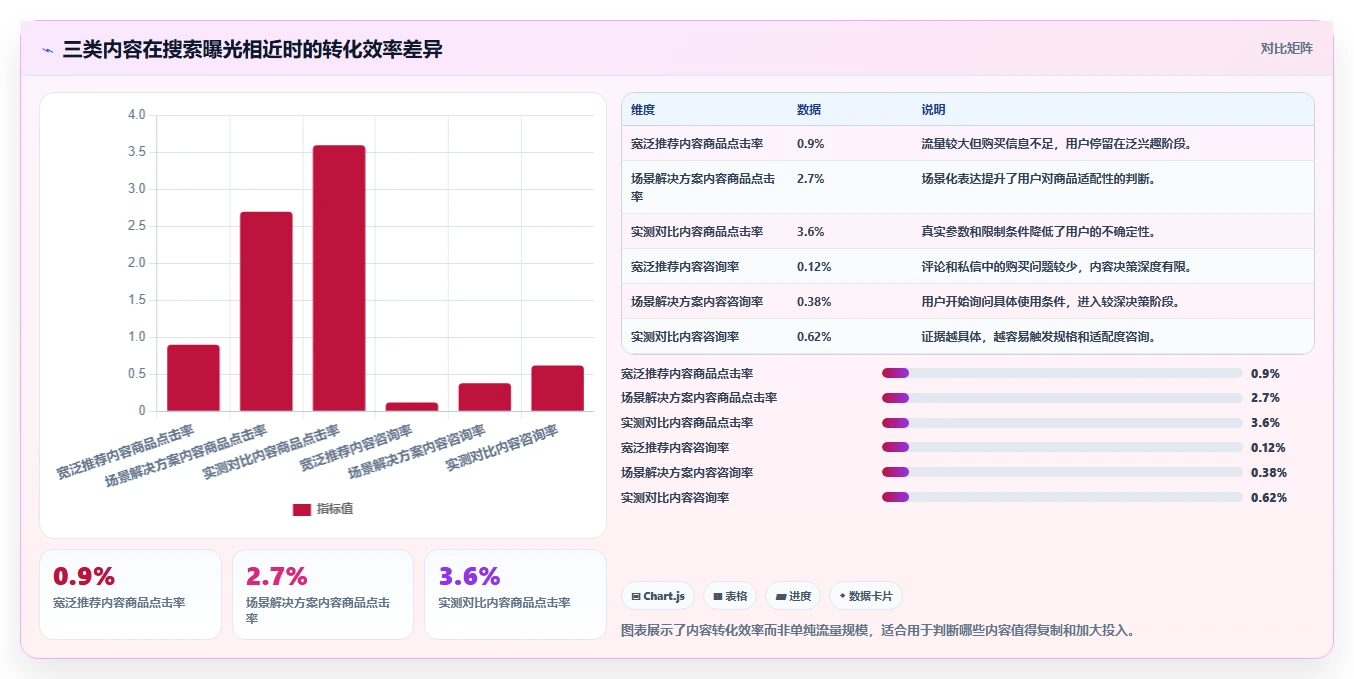Click table cell 宽泛推荐内容咨询率
This screenshot has width=1354, height=679.
(x=685, y=267)
